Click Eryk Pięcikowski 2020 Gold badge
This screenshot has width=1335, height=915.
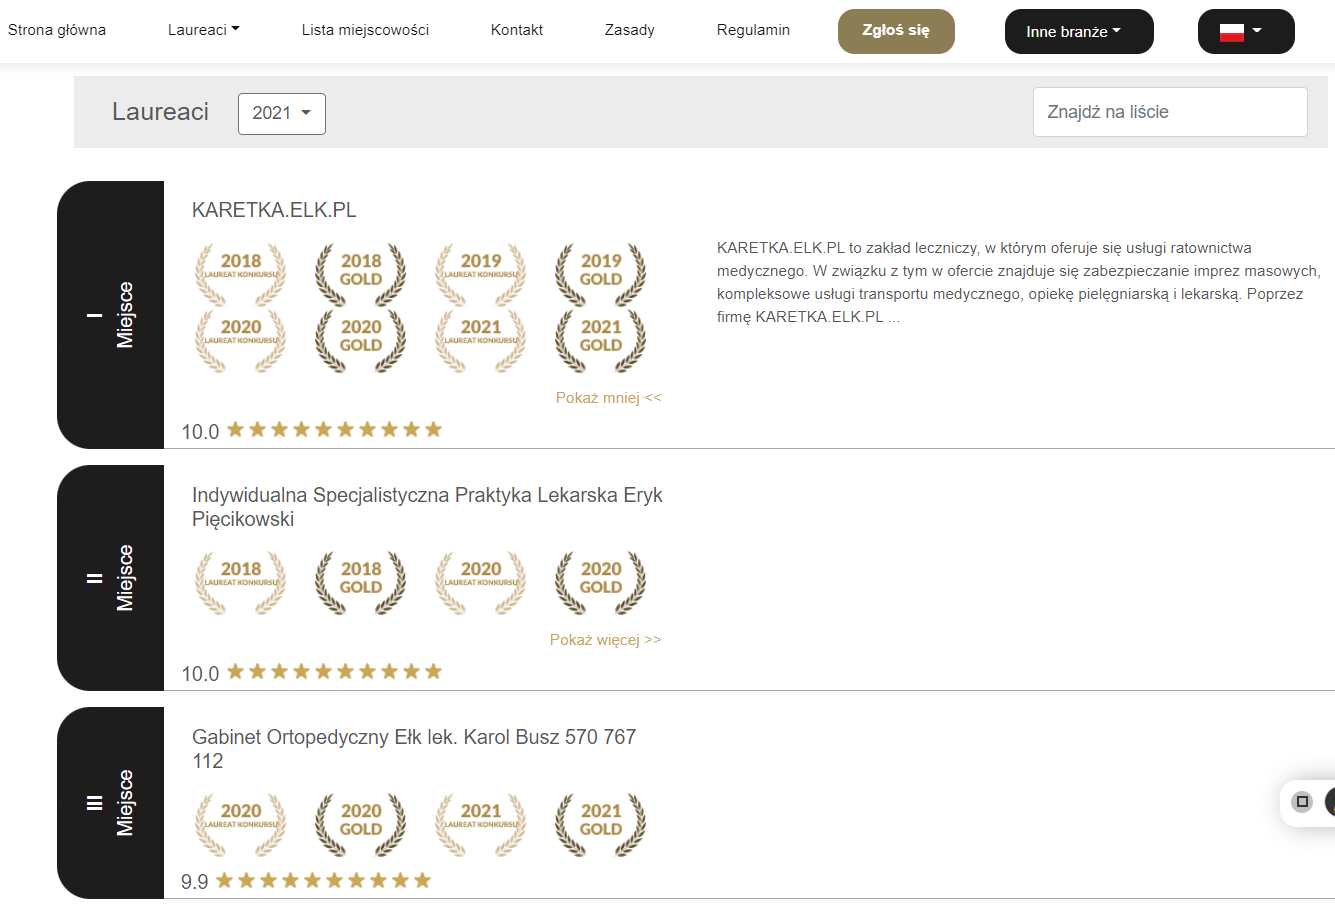pyautogui.click(x=601, y=582)
